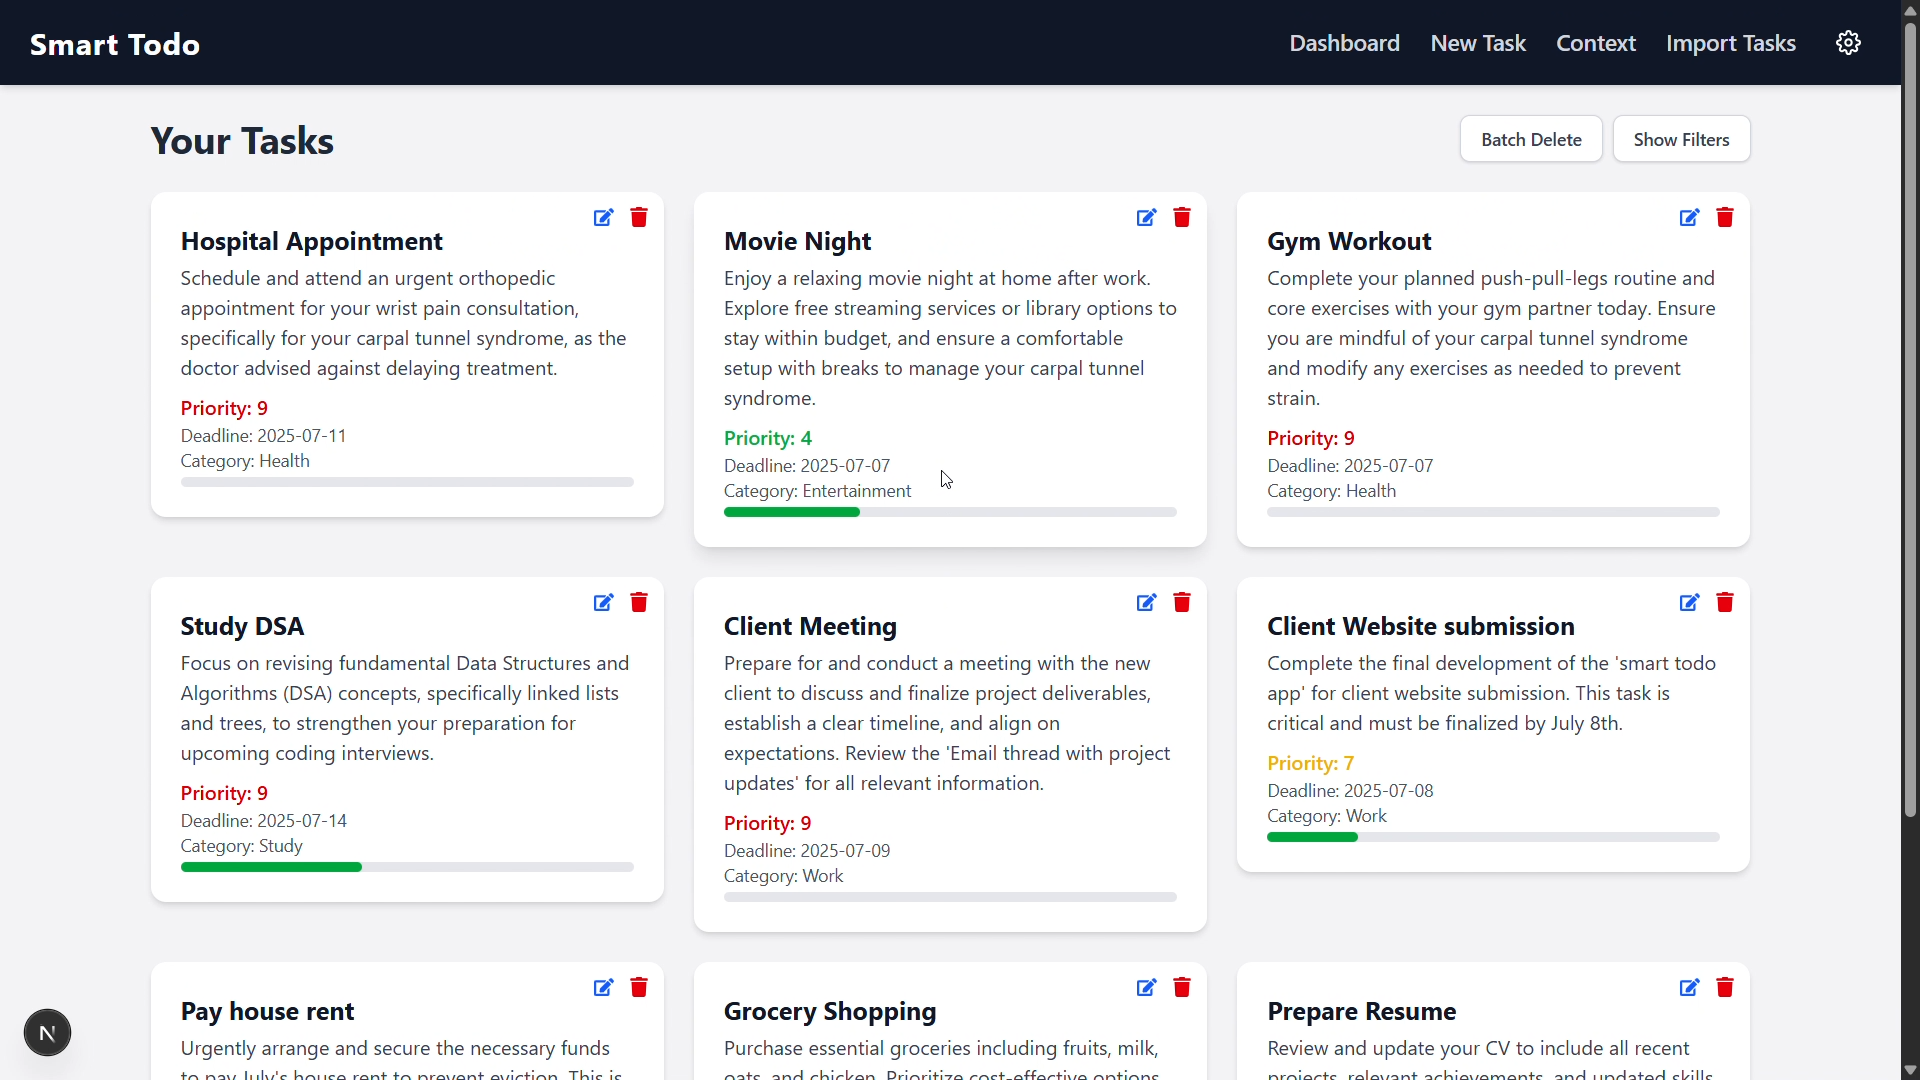Delete the Client Meeting task
This screenshot has height=1080, width=1920.
[1182, 603]
